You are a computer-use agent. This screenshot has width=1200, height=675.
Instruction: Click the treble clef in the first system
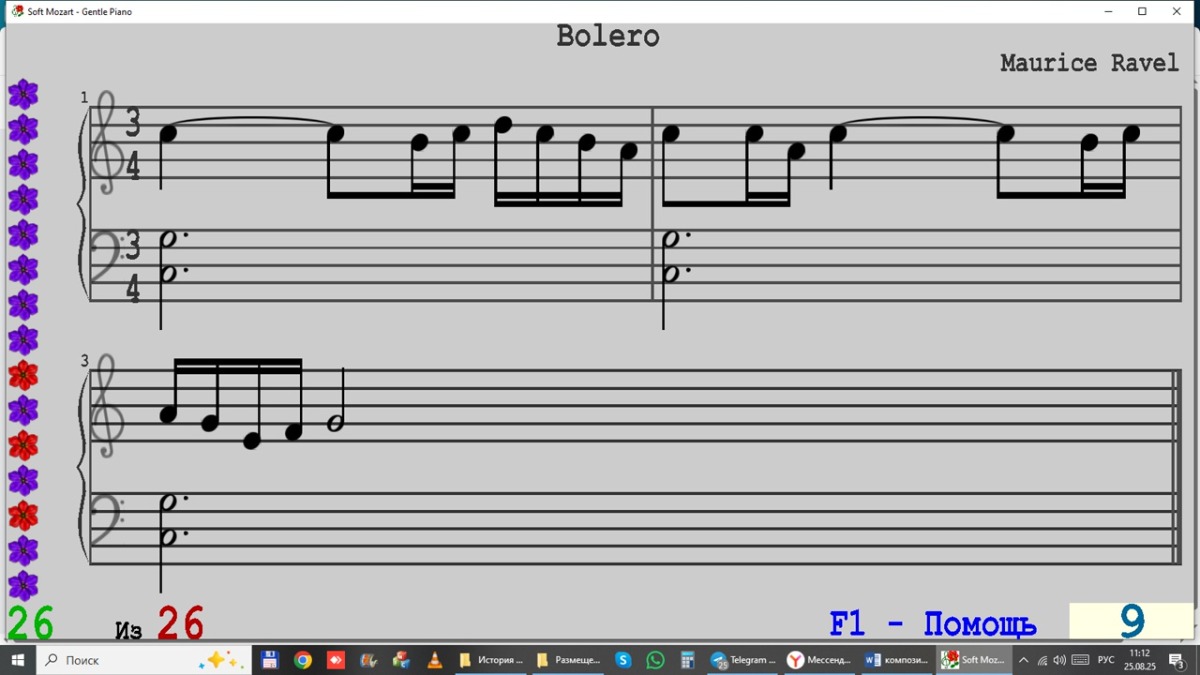click(105, 141)
